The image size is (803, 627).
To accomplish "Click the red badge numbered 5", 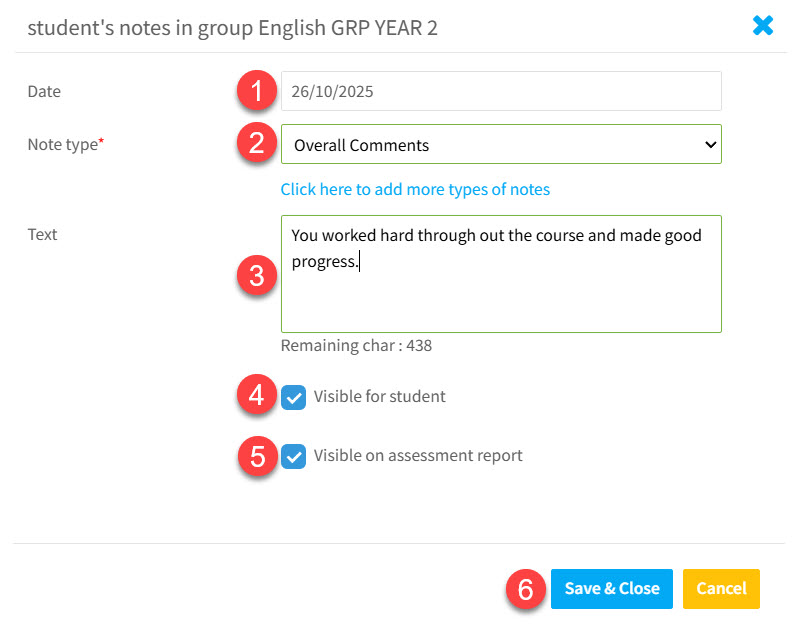I will tap(256, 456).
